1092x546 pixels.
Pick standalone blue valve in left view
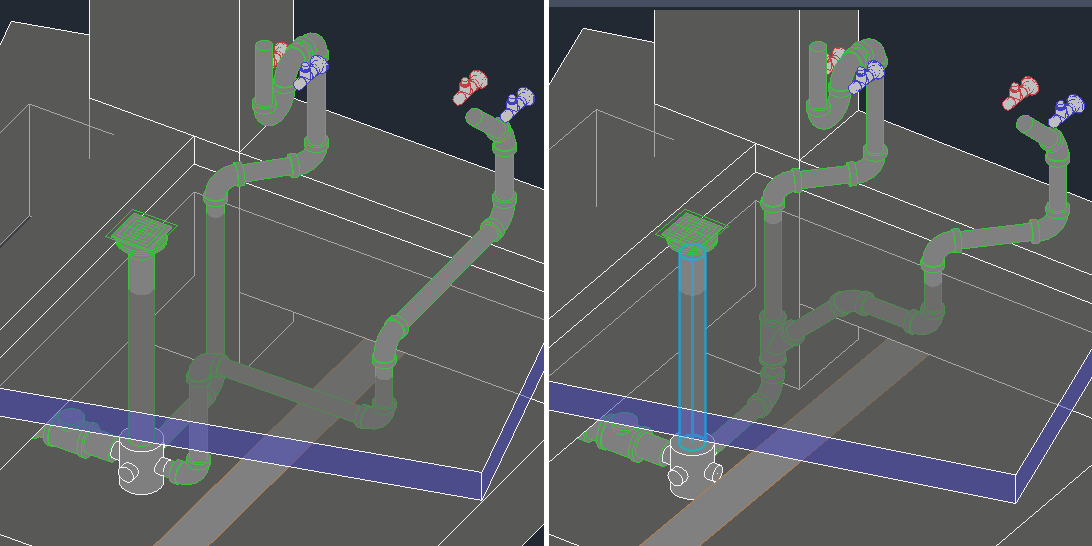pos(517,104)
